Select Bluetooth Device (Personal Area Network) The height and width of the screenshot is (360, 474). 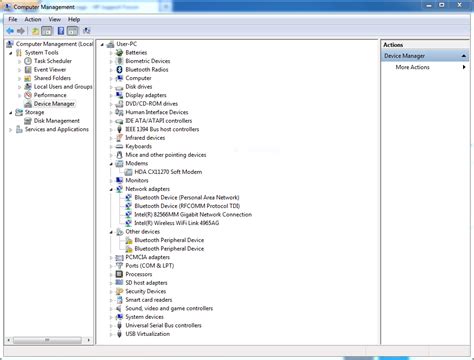coord(187,197)
